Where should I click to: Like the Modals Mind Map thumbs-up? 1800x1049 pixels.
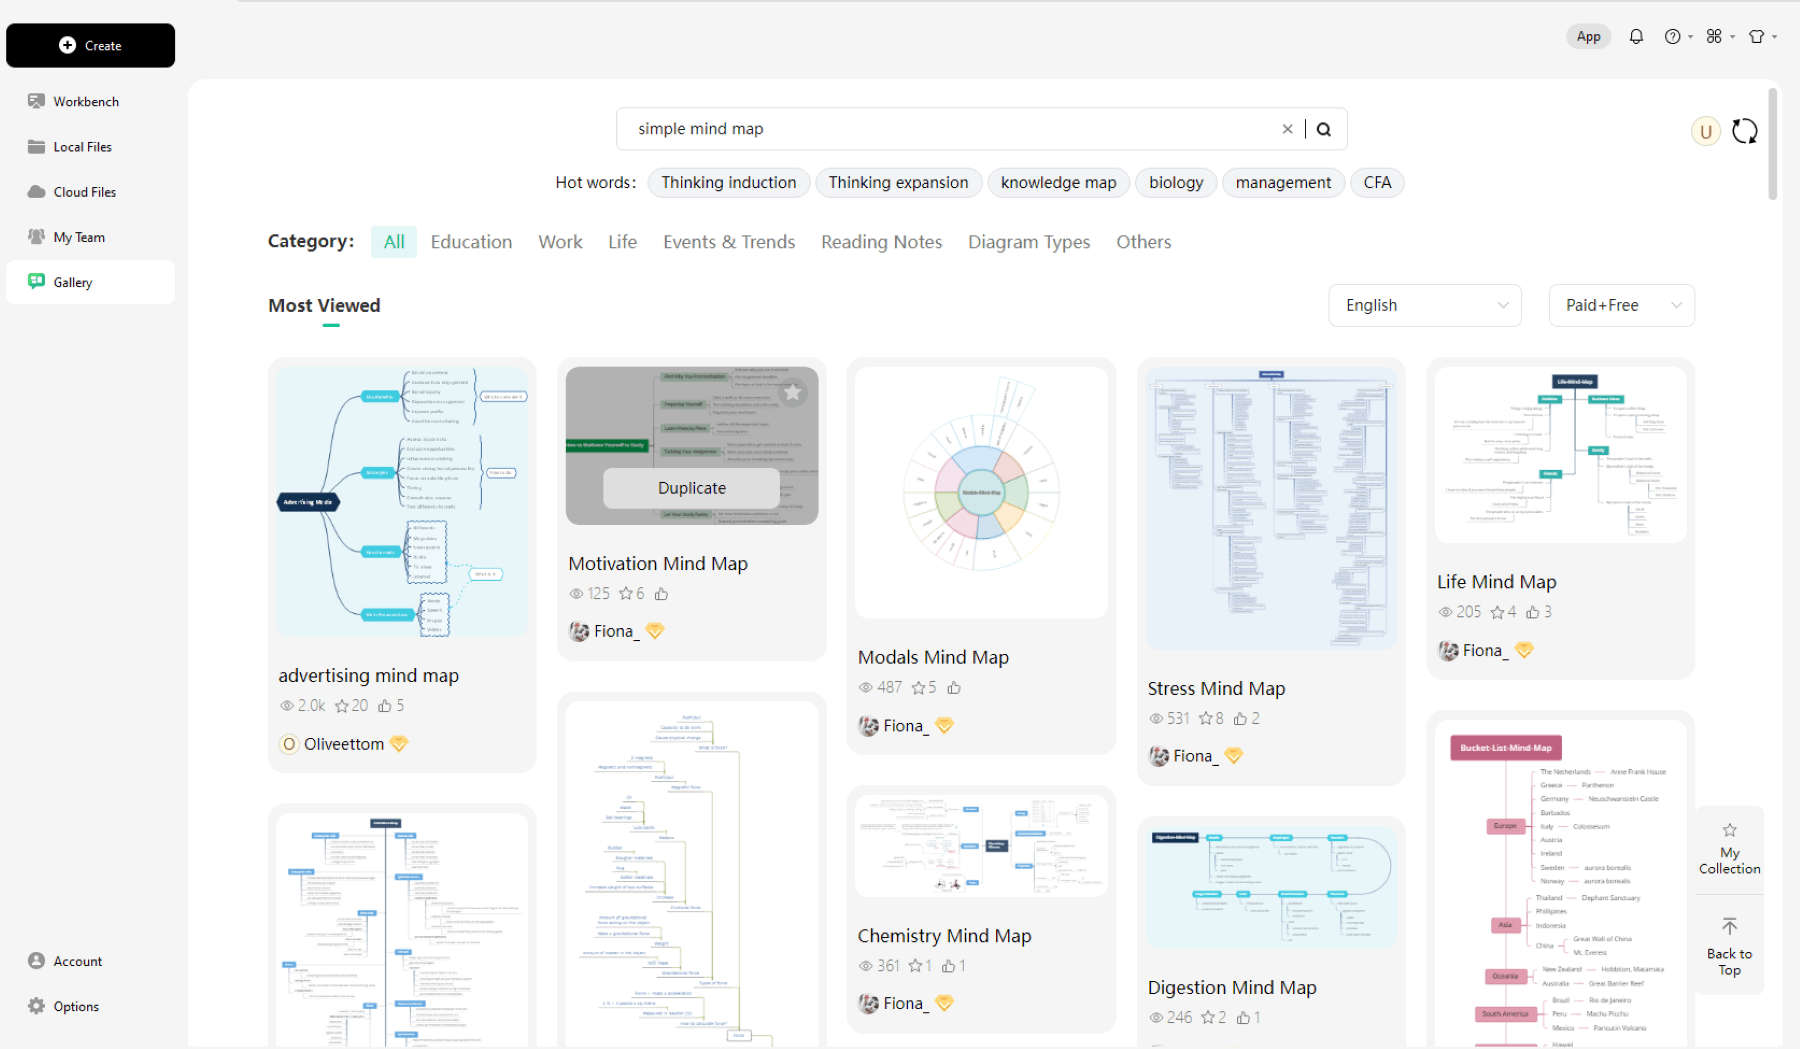954,688
